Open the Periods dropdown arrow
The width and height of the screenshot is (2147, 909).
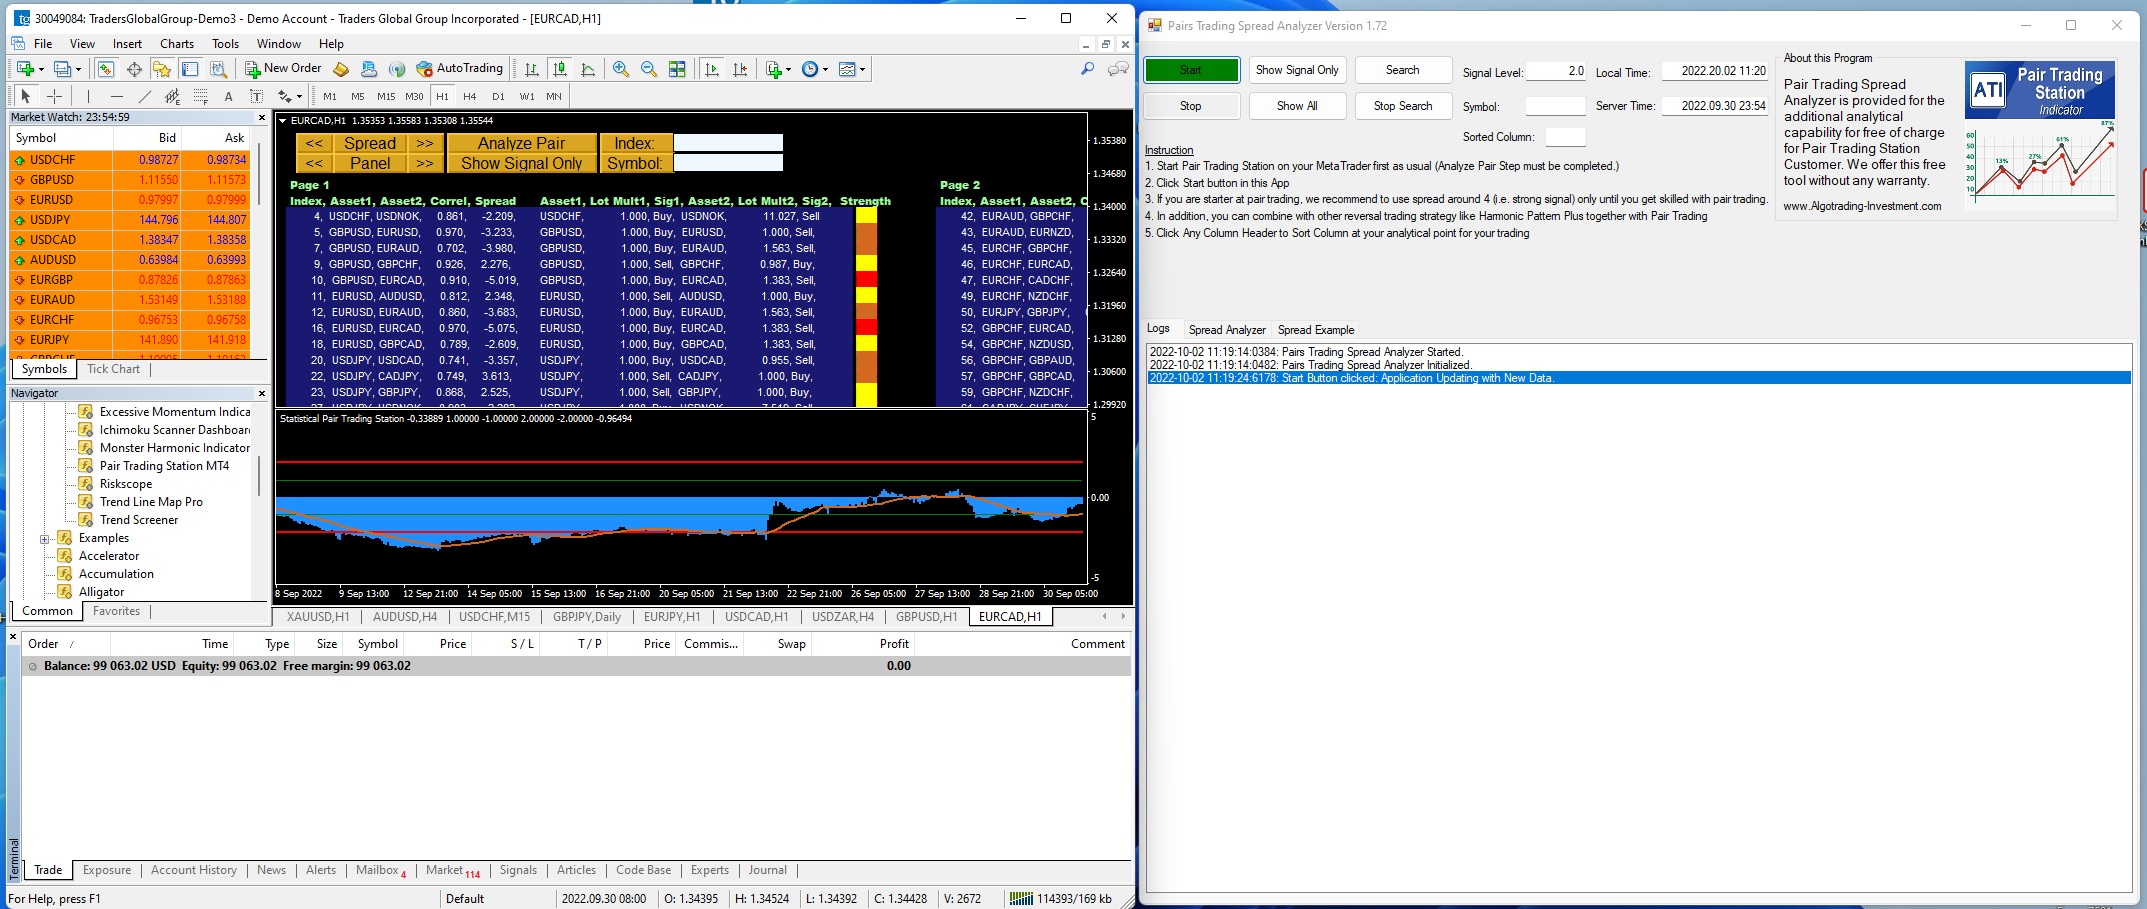(x=824, y=69)
